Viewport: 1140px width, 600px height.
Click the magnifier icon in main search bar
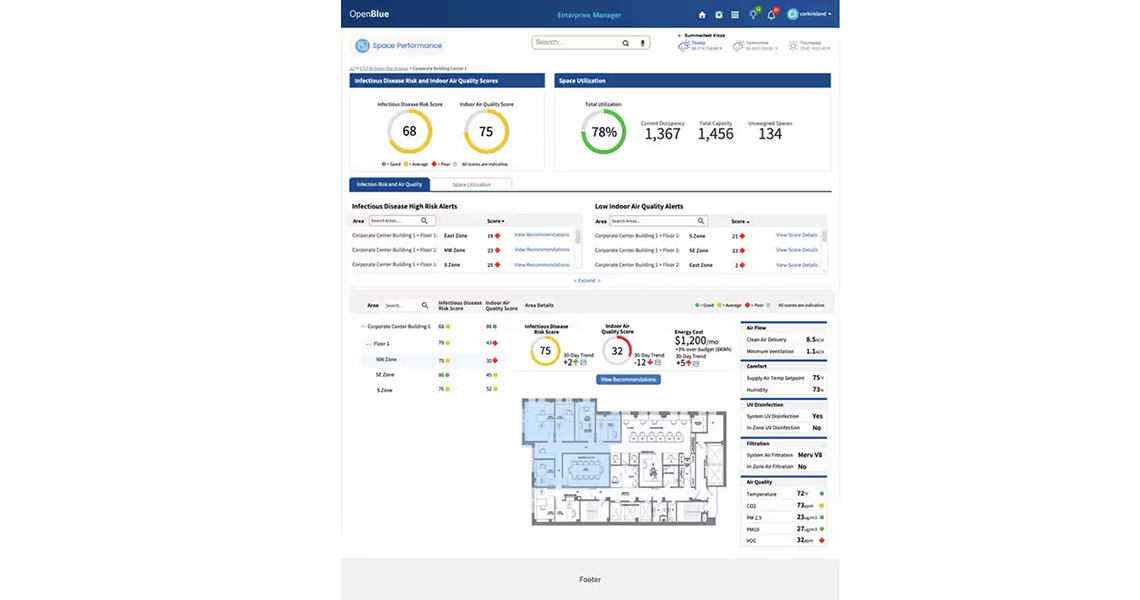pyautogui.click(x=626, y=43)
